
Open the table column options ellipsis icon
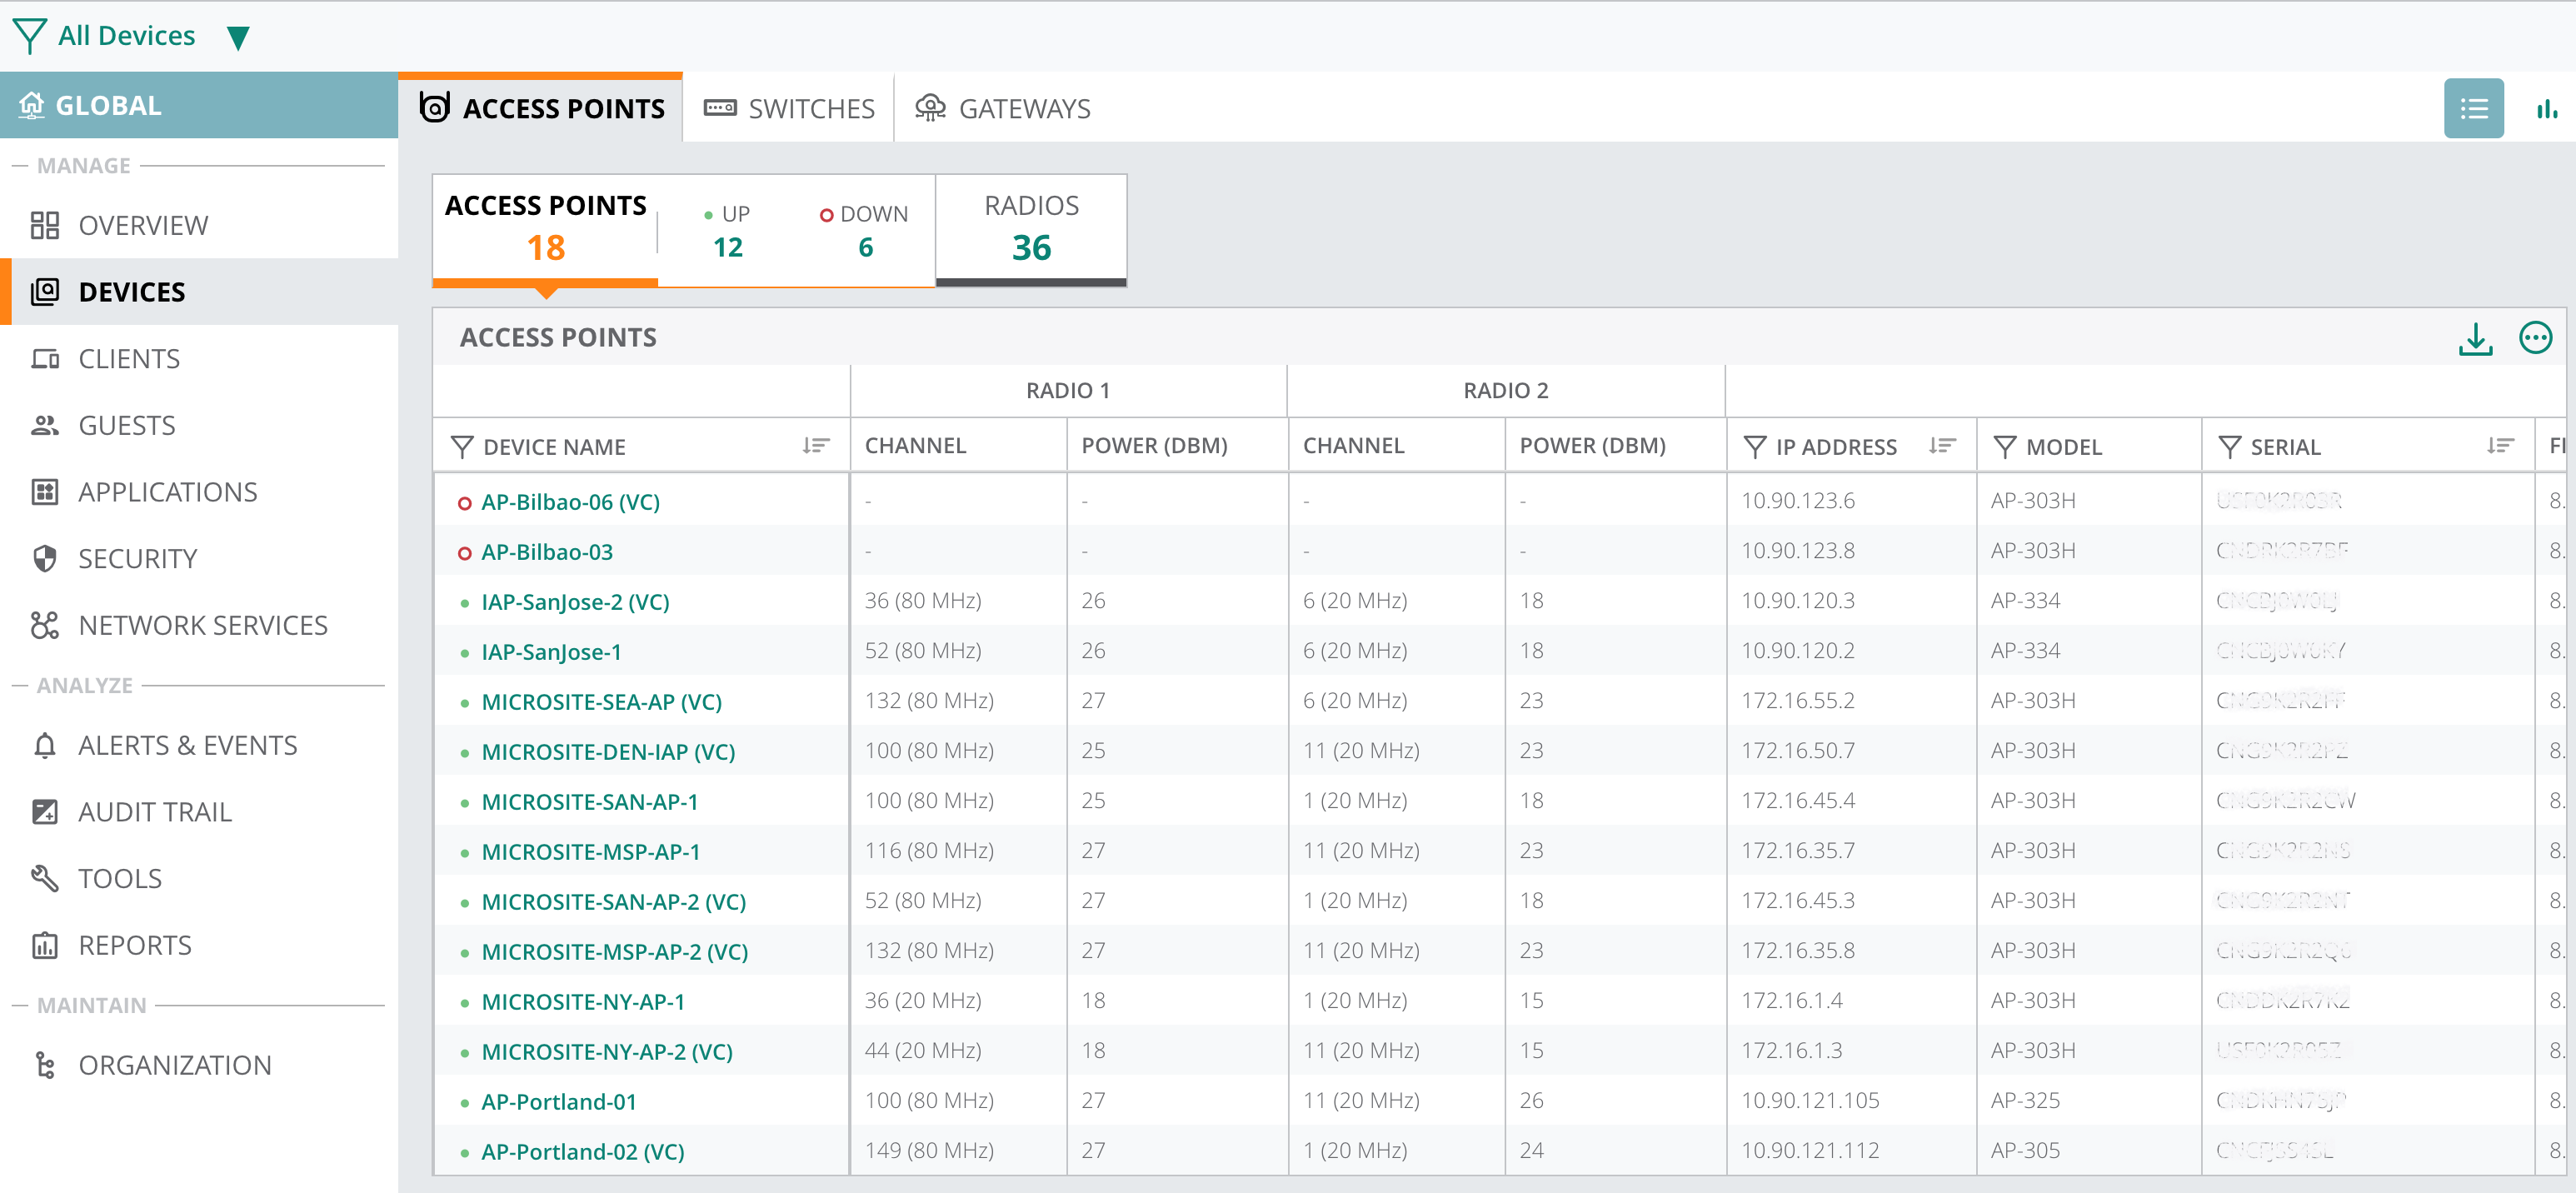pos(2535,338)
